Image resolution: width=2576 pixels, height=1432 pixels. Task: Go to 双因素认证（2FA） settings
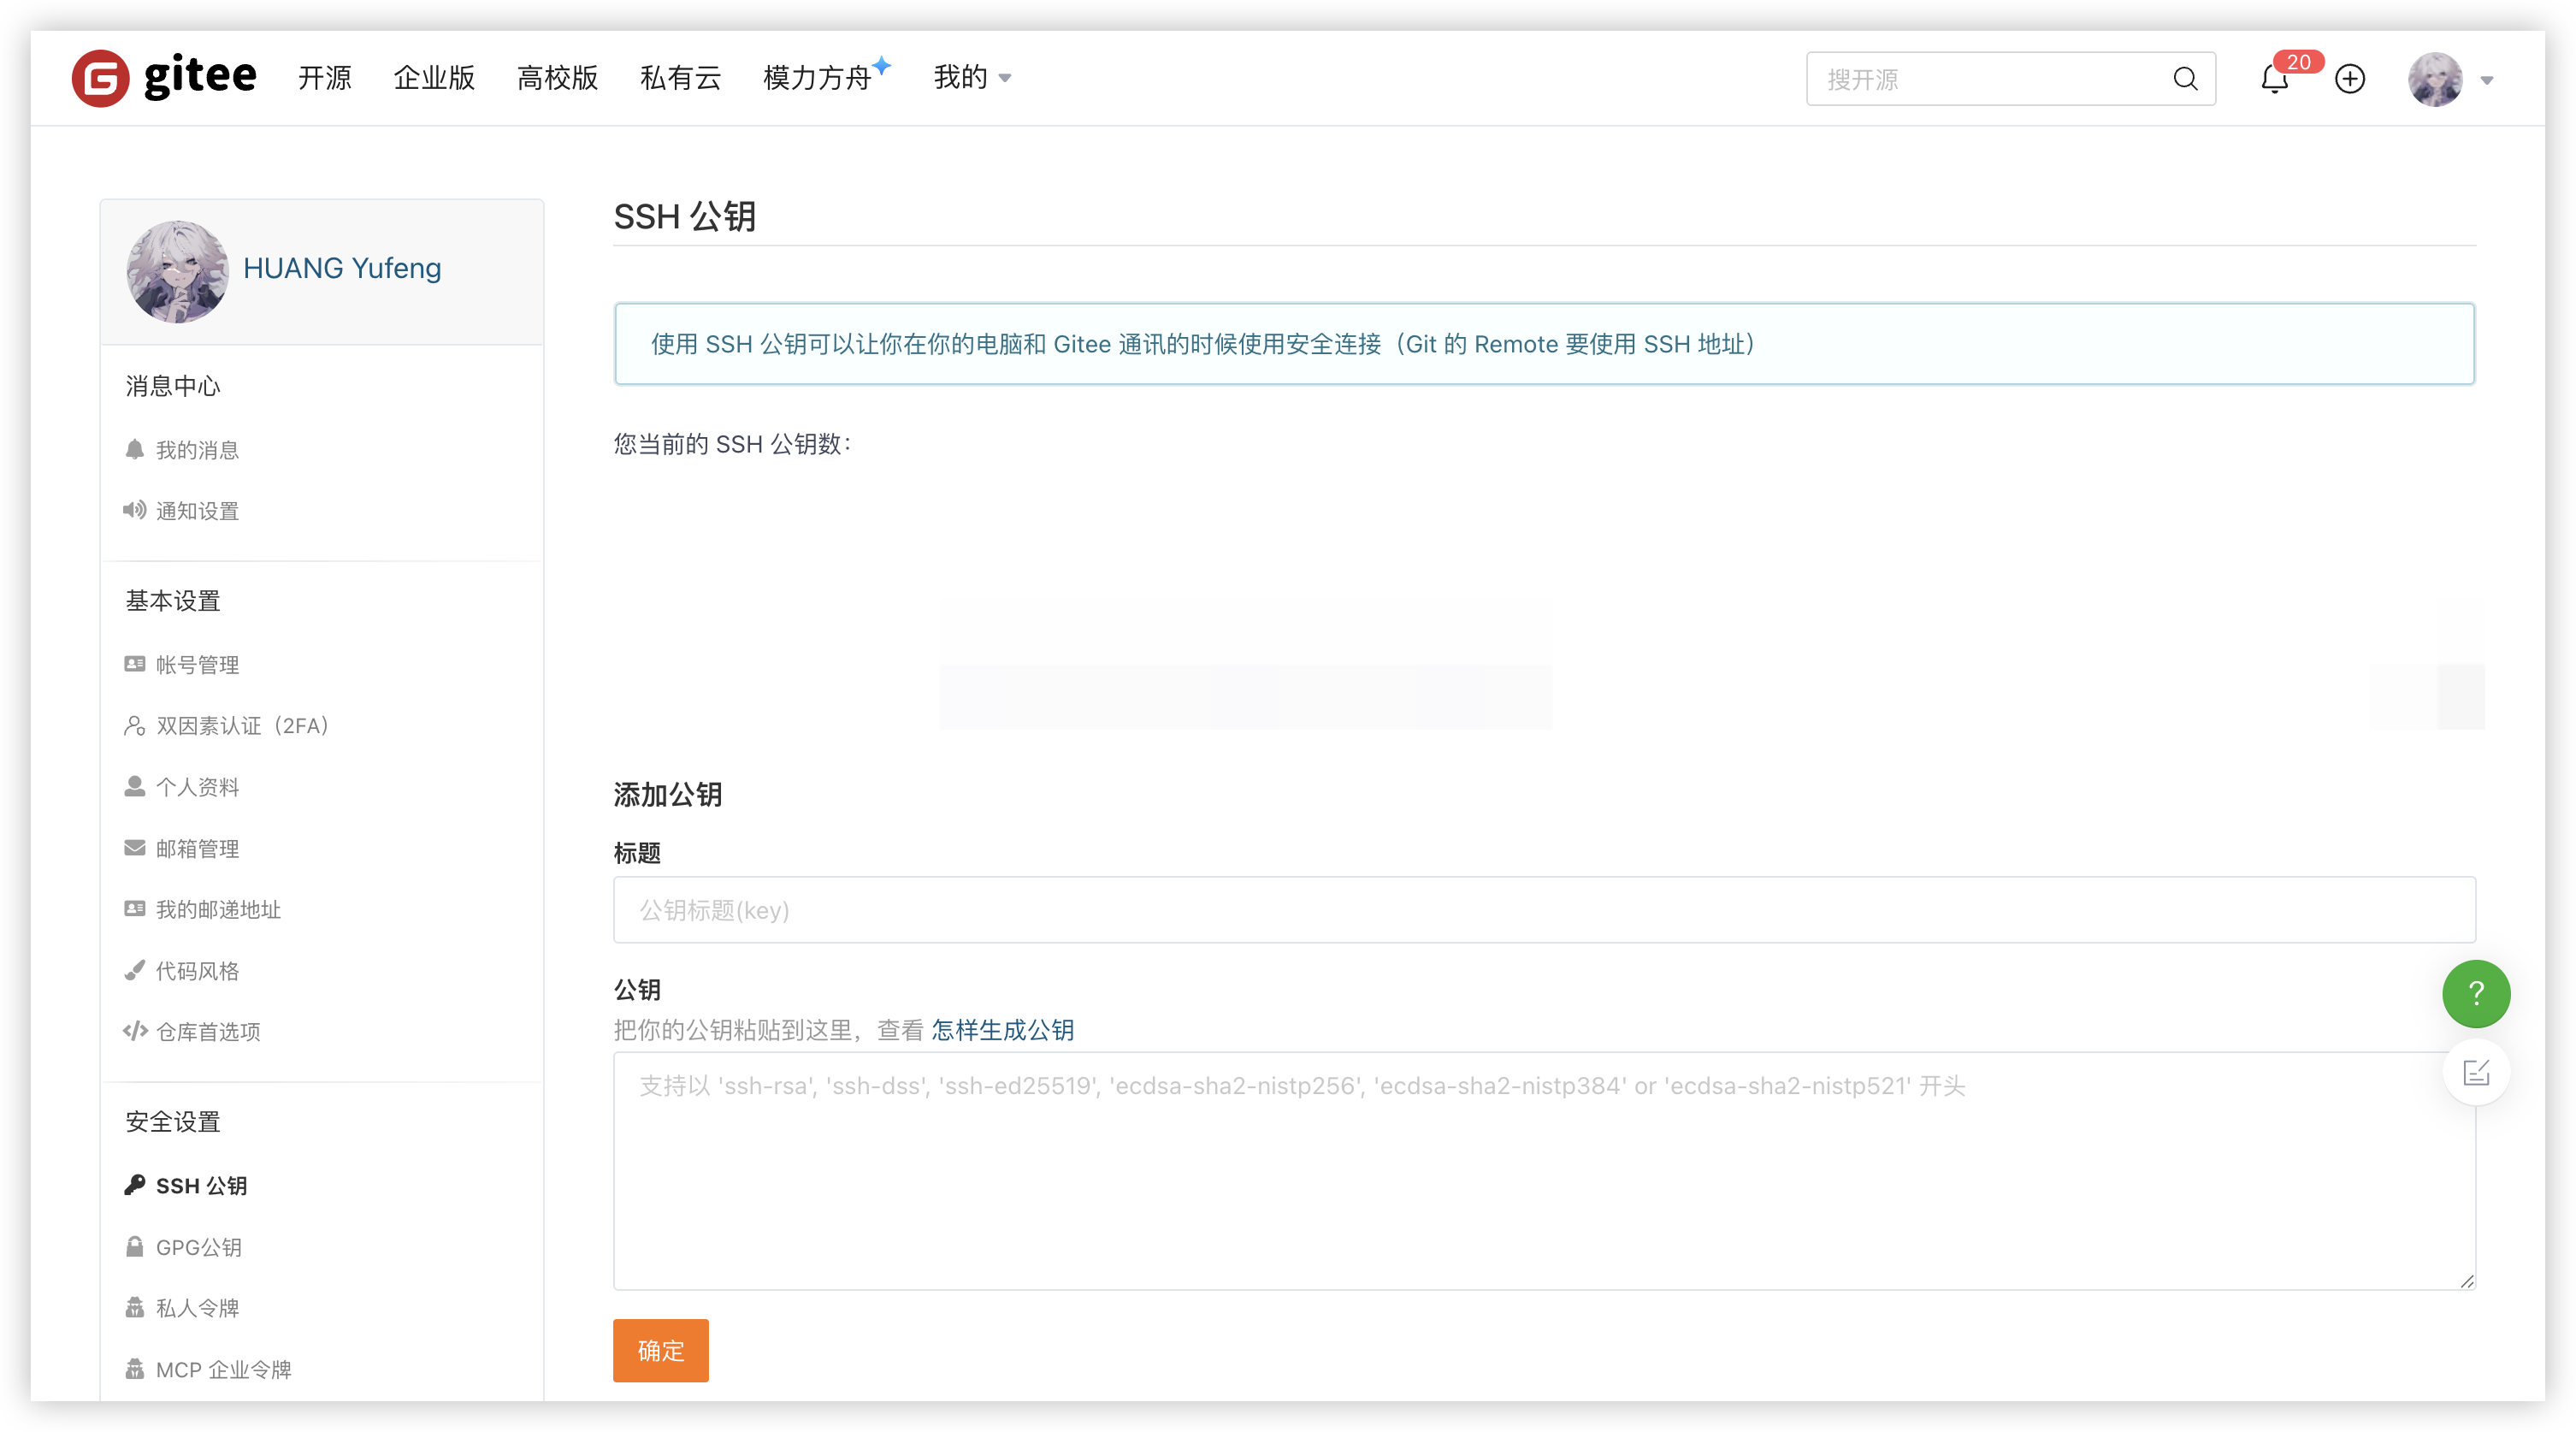click(x=242, y=726)
